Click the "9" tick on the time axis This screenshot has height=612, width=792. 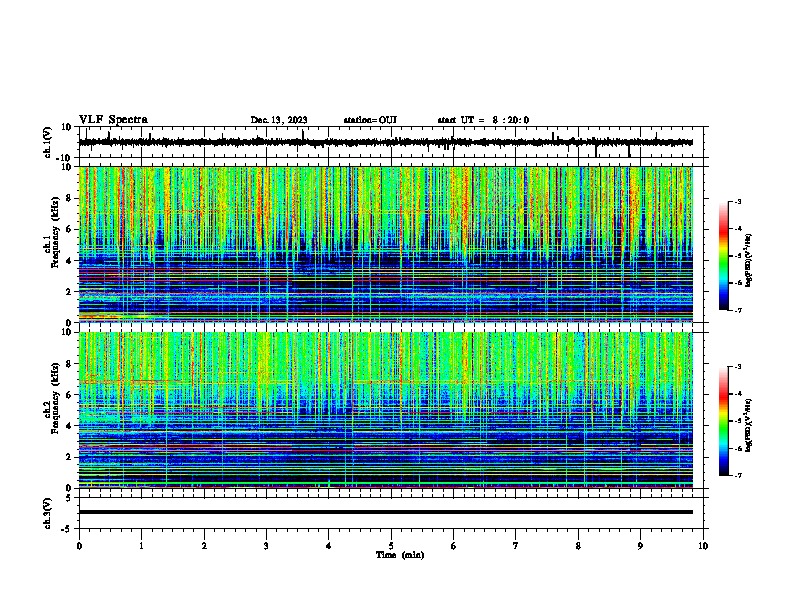point(640,546)
